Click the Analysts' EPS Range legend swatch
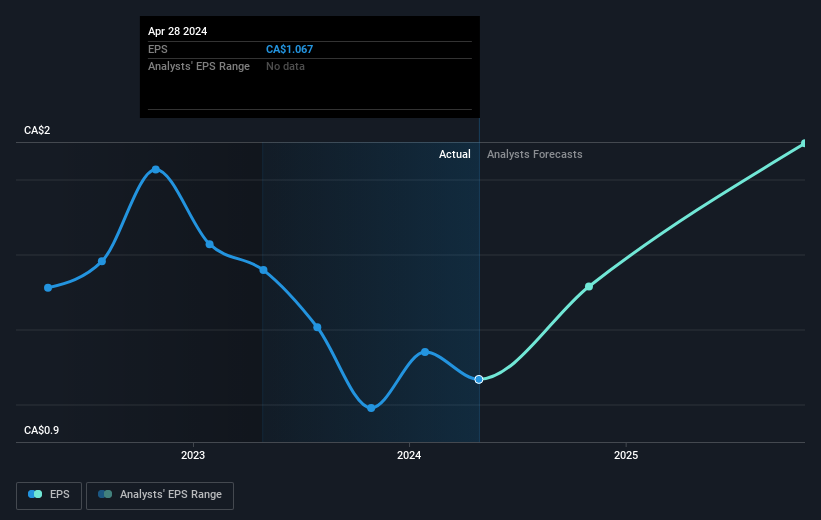The width and height of the screenshot is (821, 520). pyautogui.click(x=105, y=494)
